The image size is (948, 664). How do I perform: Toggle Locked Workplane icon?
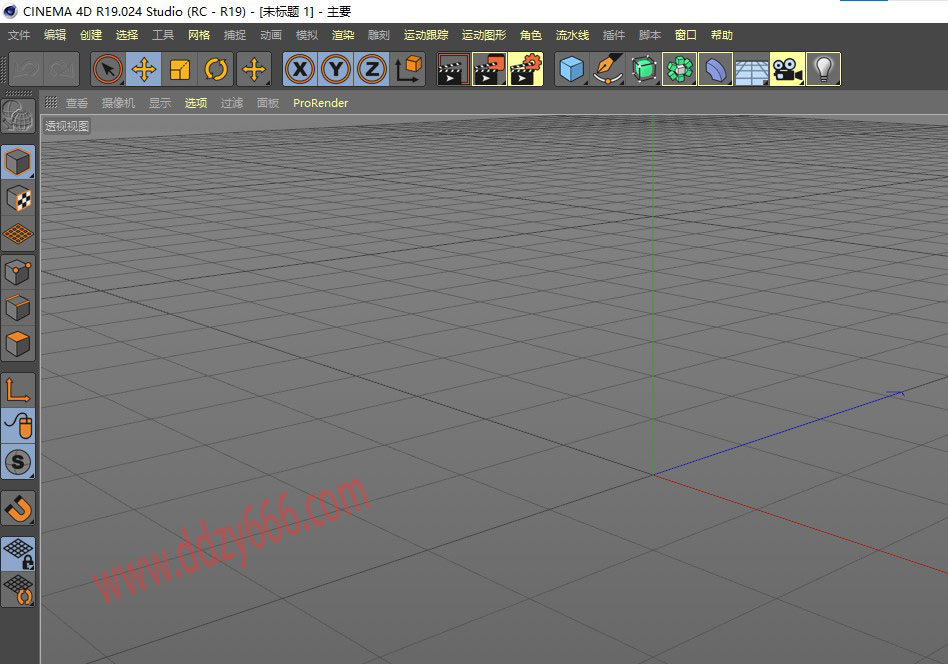[x=18, y=554]
